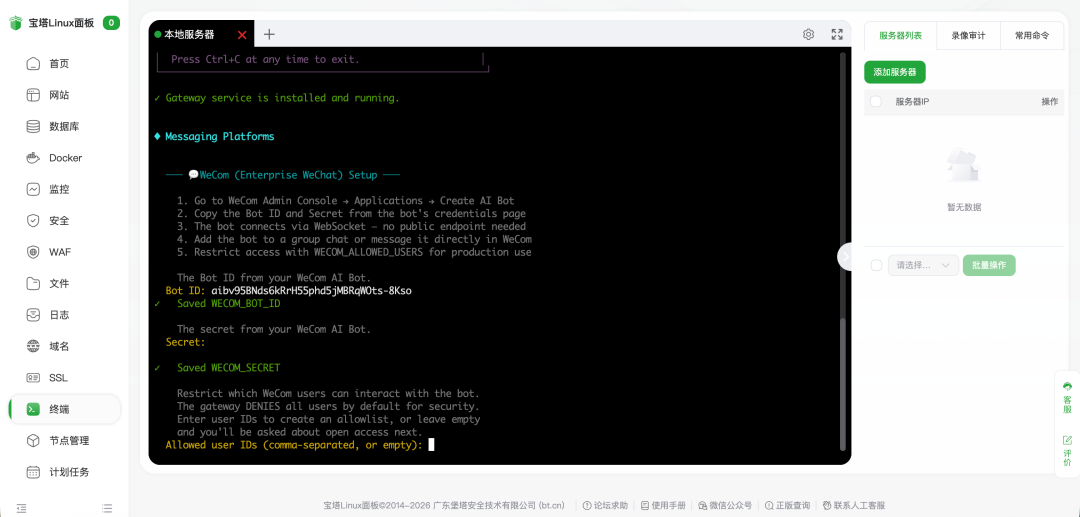Collapse the server list side panel arrow
This screenshot has width=1080, height=517.
coord(845,256)
